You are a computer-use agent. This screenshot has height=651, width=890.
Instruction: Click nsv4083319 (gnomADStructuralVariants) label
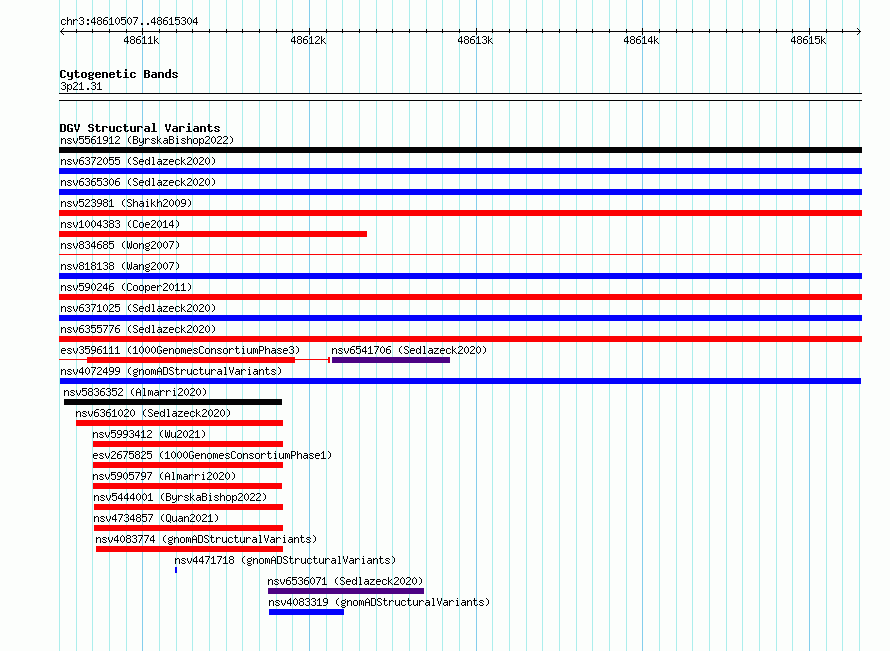coord(379,602)
